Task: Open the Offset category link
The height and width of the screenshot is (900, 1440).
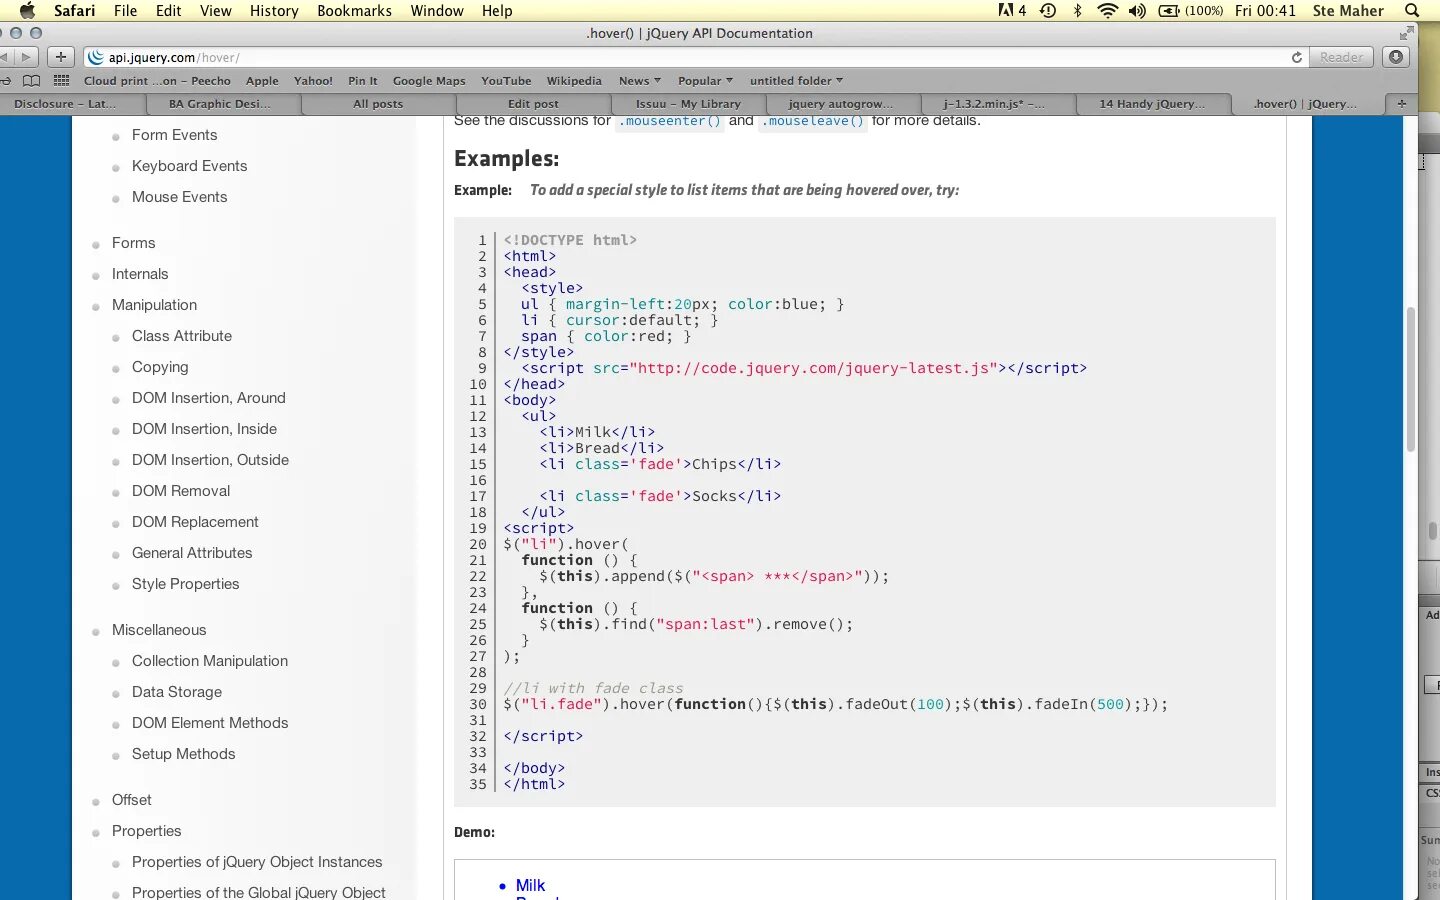Action: point(131,800)
